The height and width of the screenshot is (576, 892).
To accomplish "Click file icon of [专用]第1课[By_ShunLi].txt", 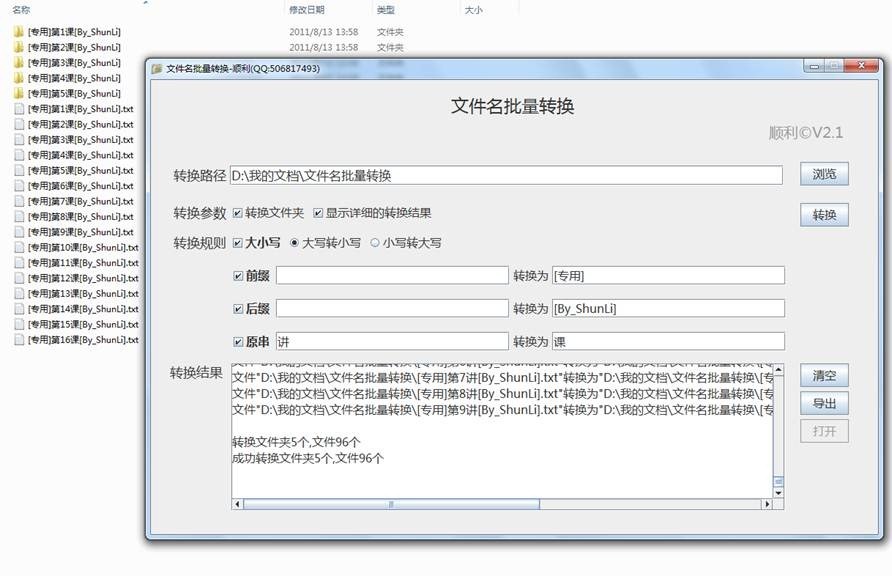I will pyautogui.click(x=19, y=109).
